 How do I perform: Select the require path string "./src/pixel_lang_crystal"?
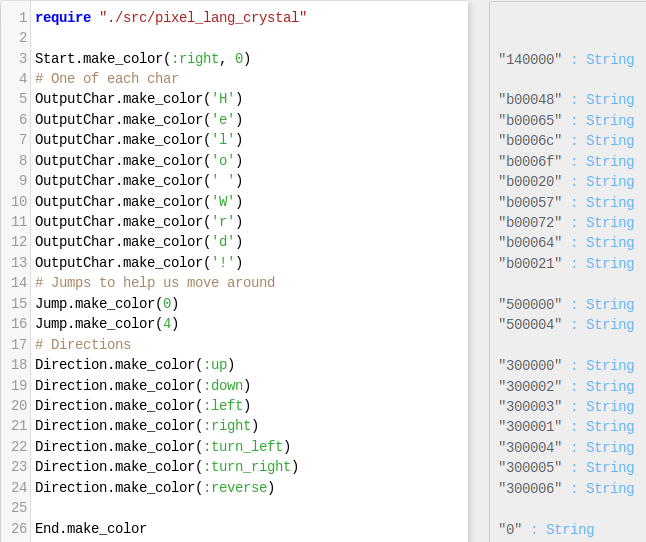click(203, 18)
